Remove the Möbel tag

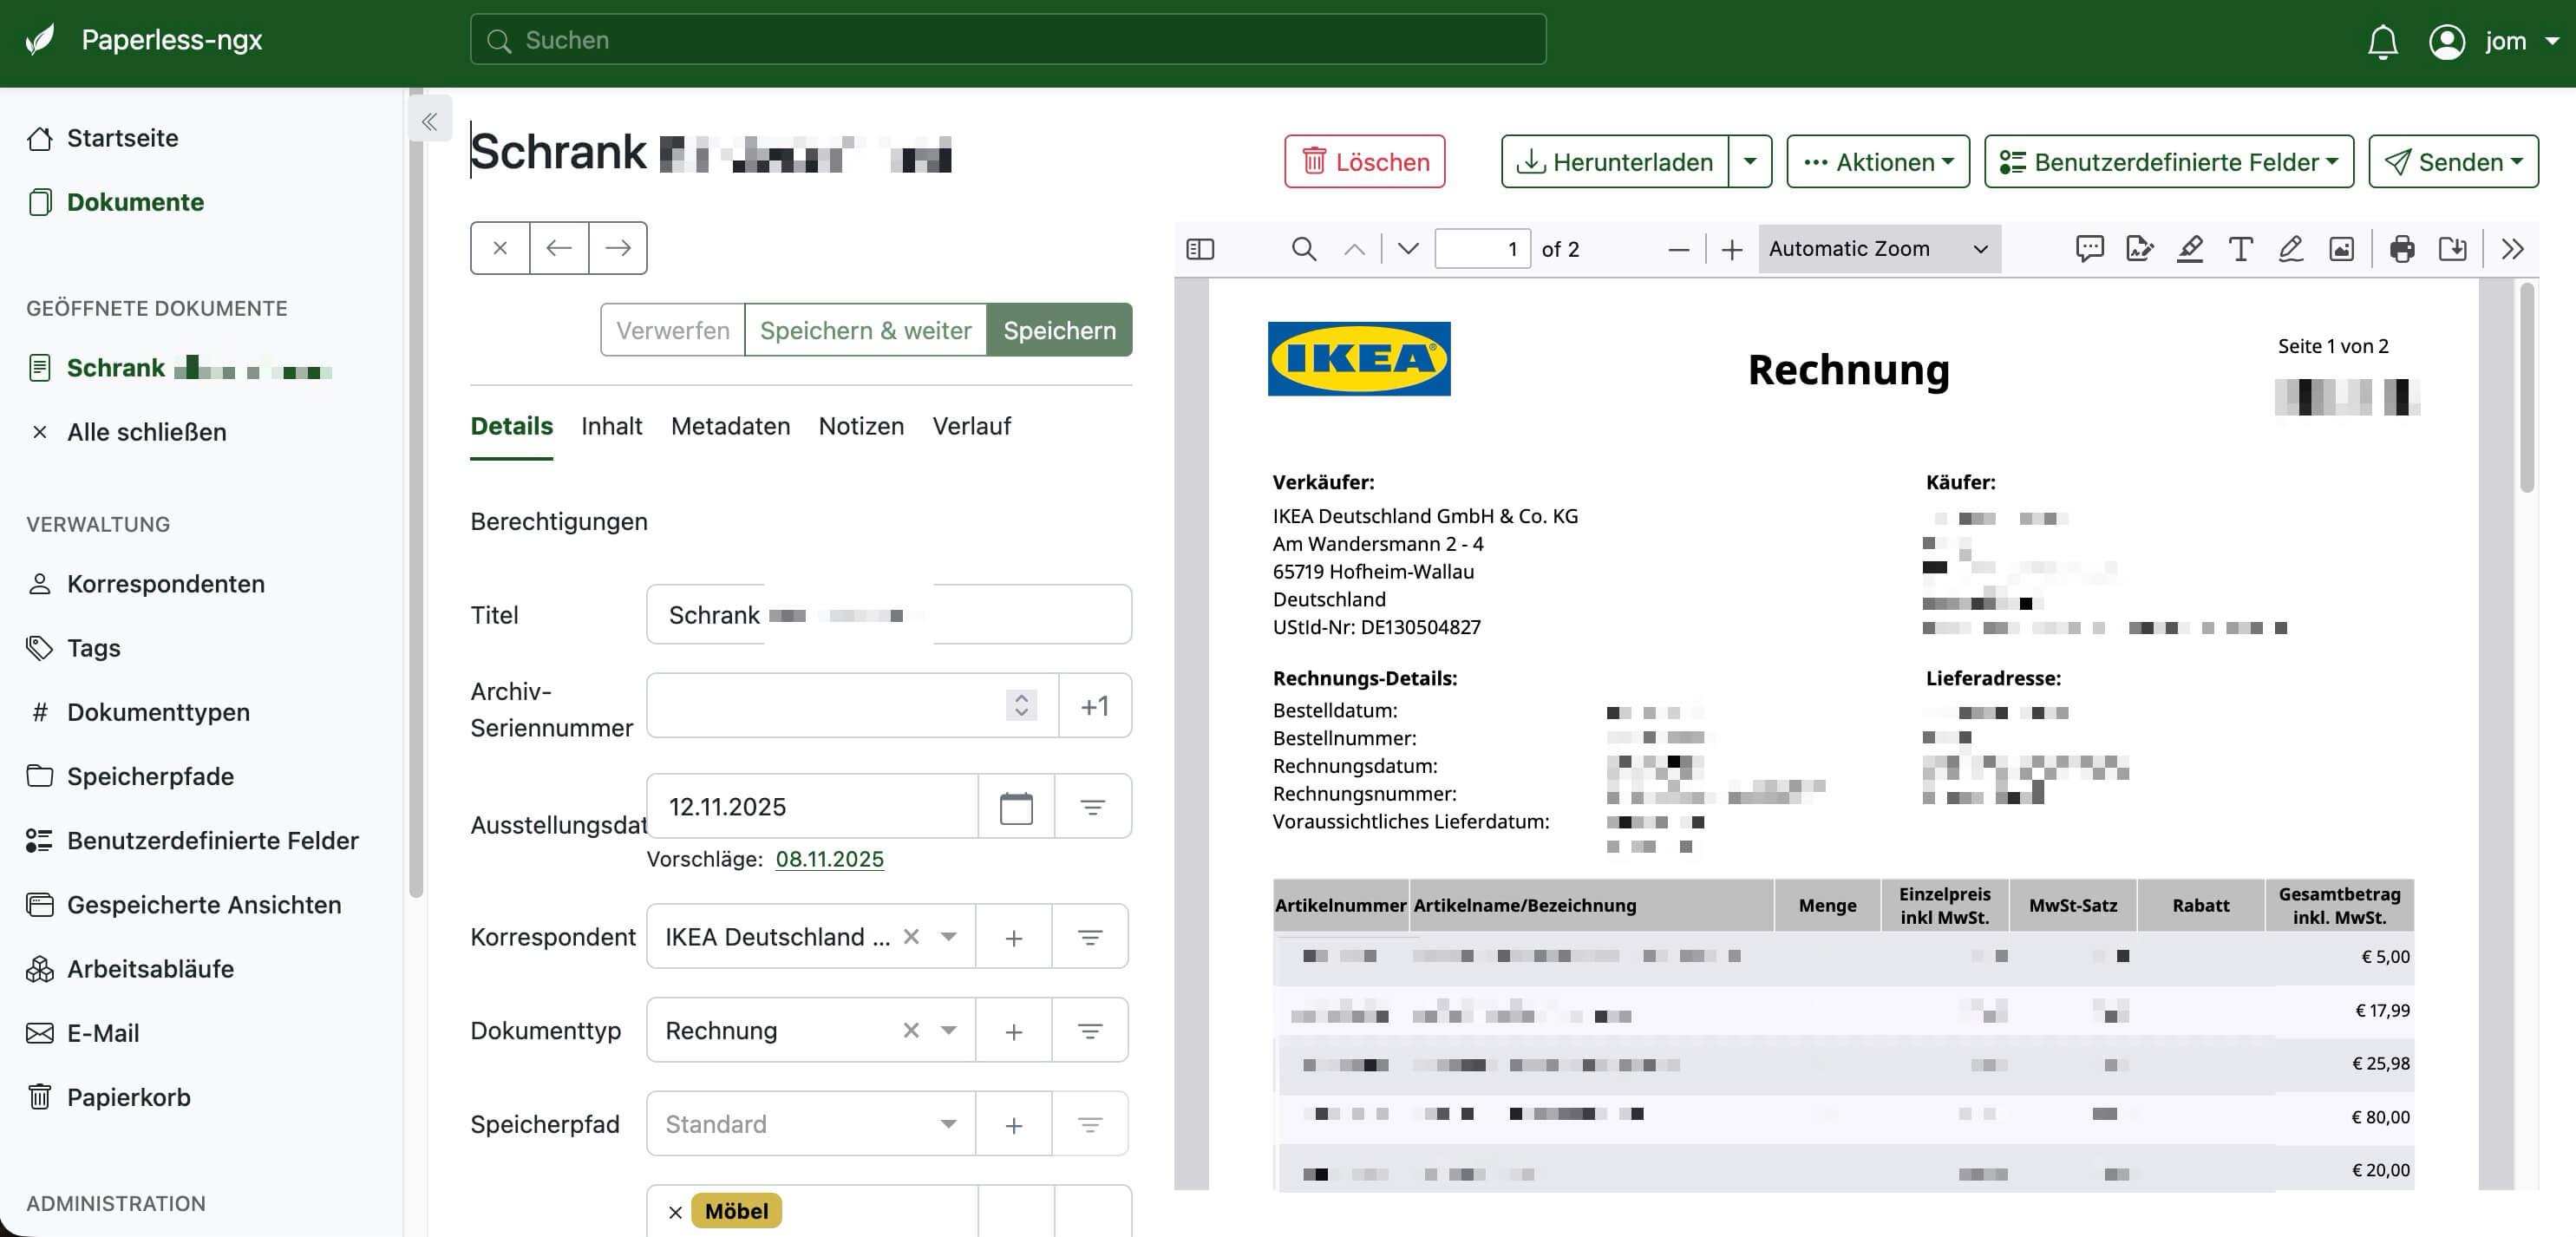(675, 1212)
